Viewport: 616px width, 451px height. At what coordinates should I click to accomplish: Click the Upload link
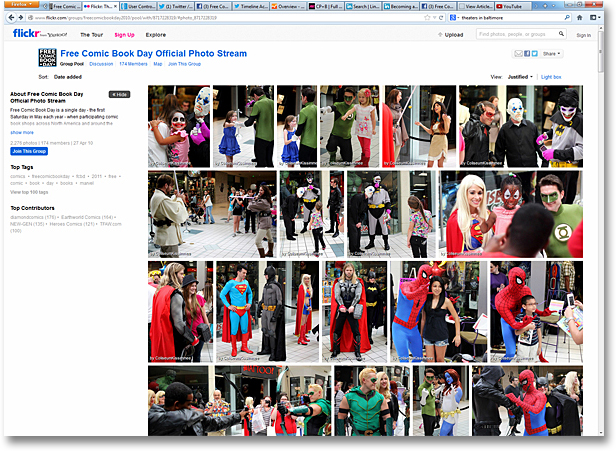[451, 35]
